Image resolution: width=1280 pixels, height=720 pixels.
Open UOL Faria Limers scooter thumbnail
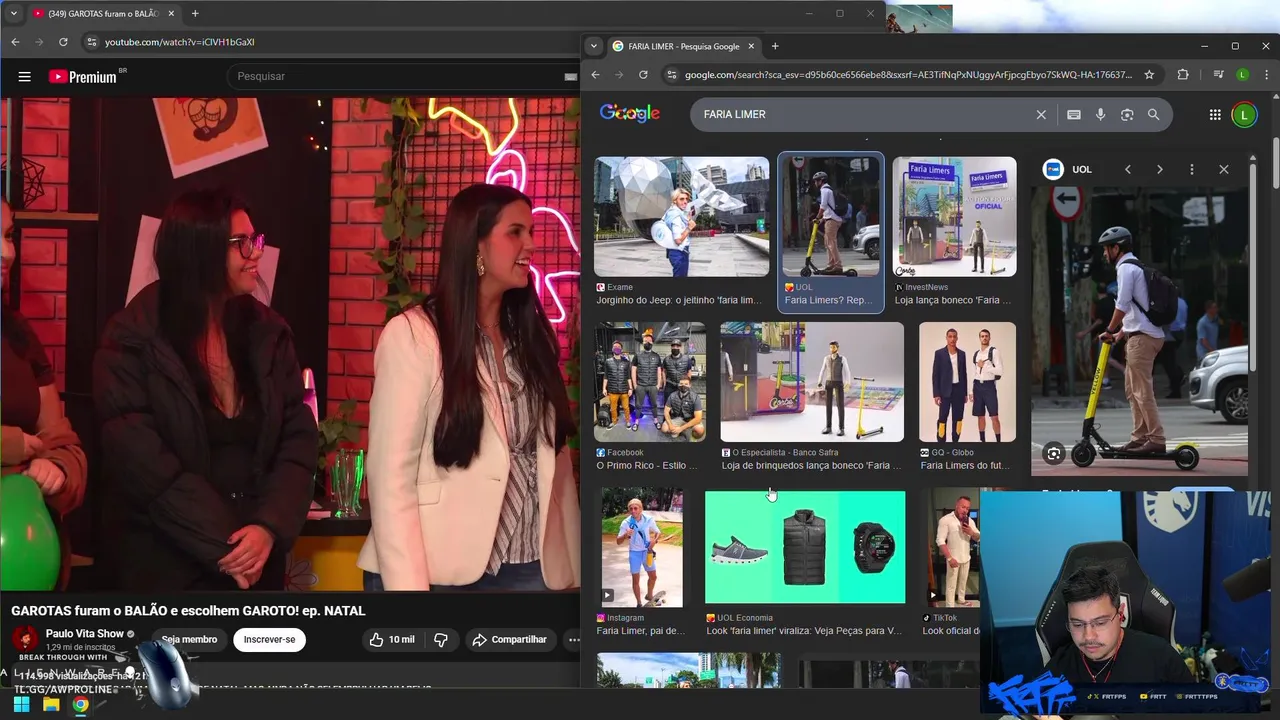pyautogui.click(x=831, y=216)
